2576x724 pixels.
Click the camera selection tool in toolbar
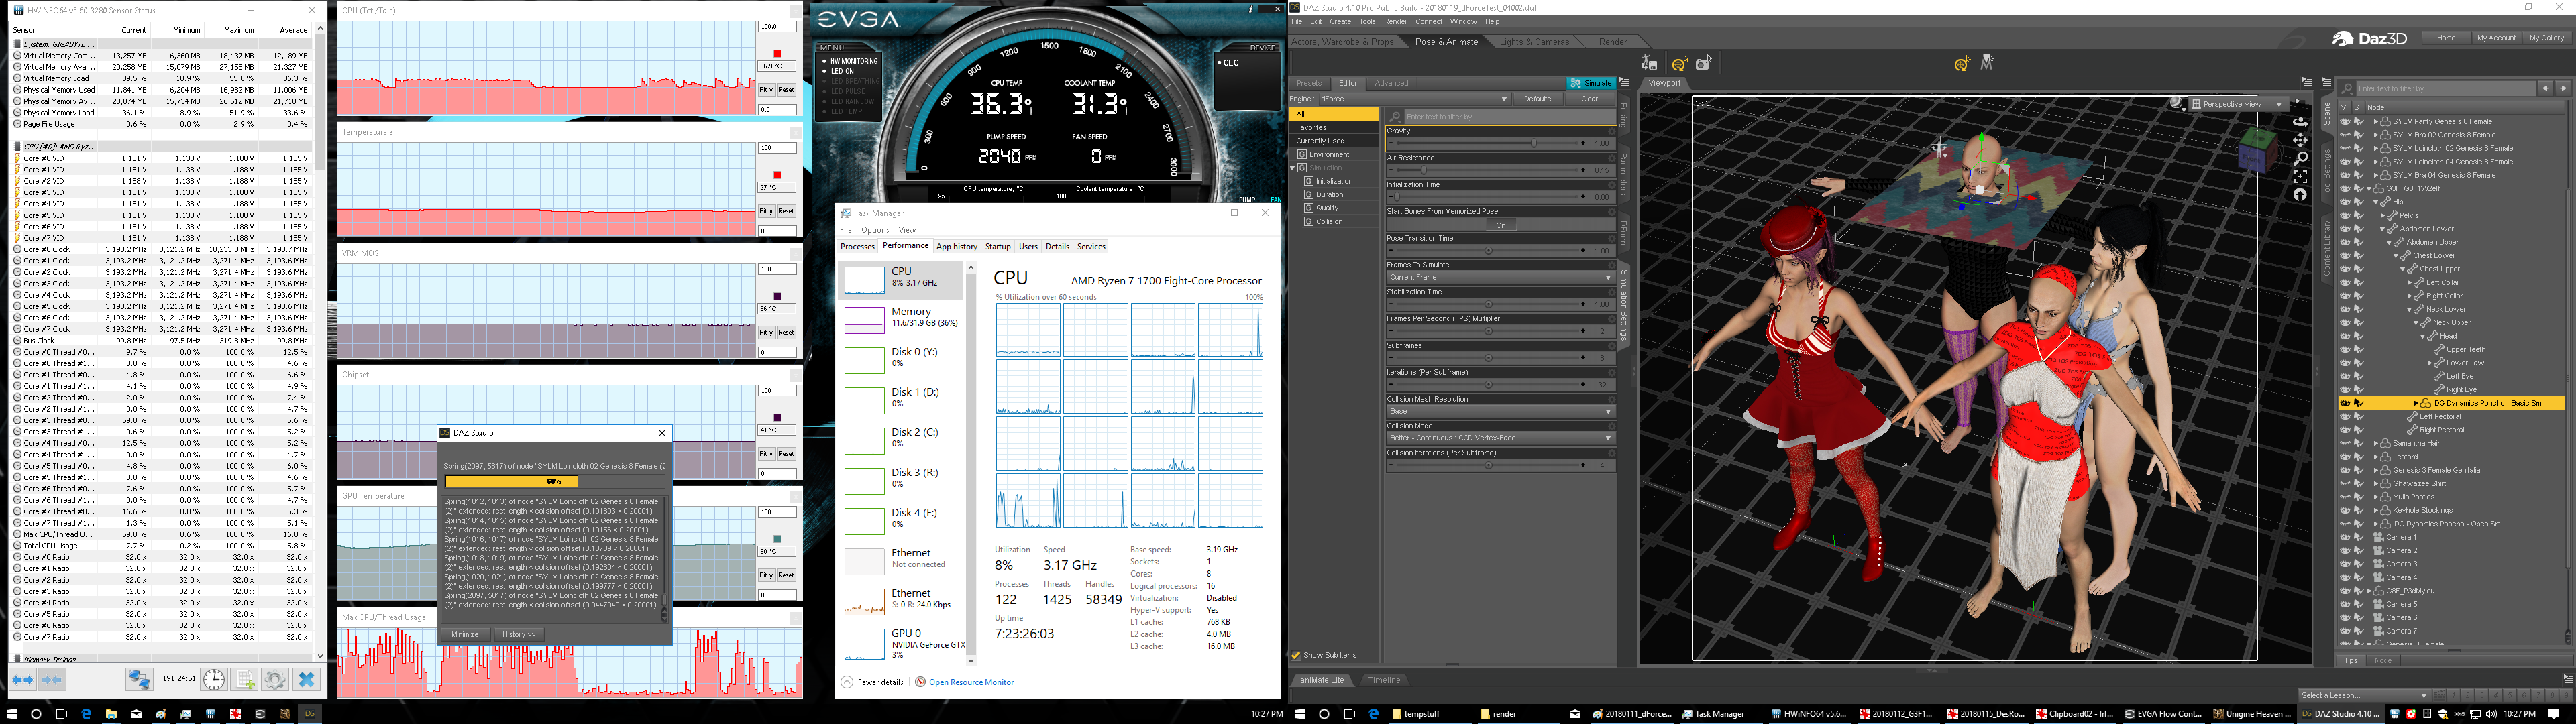pos(1703,63)
